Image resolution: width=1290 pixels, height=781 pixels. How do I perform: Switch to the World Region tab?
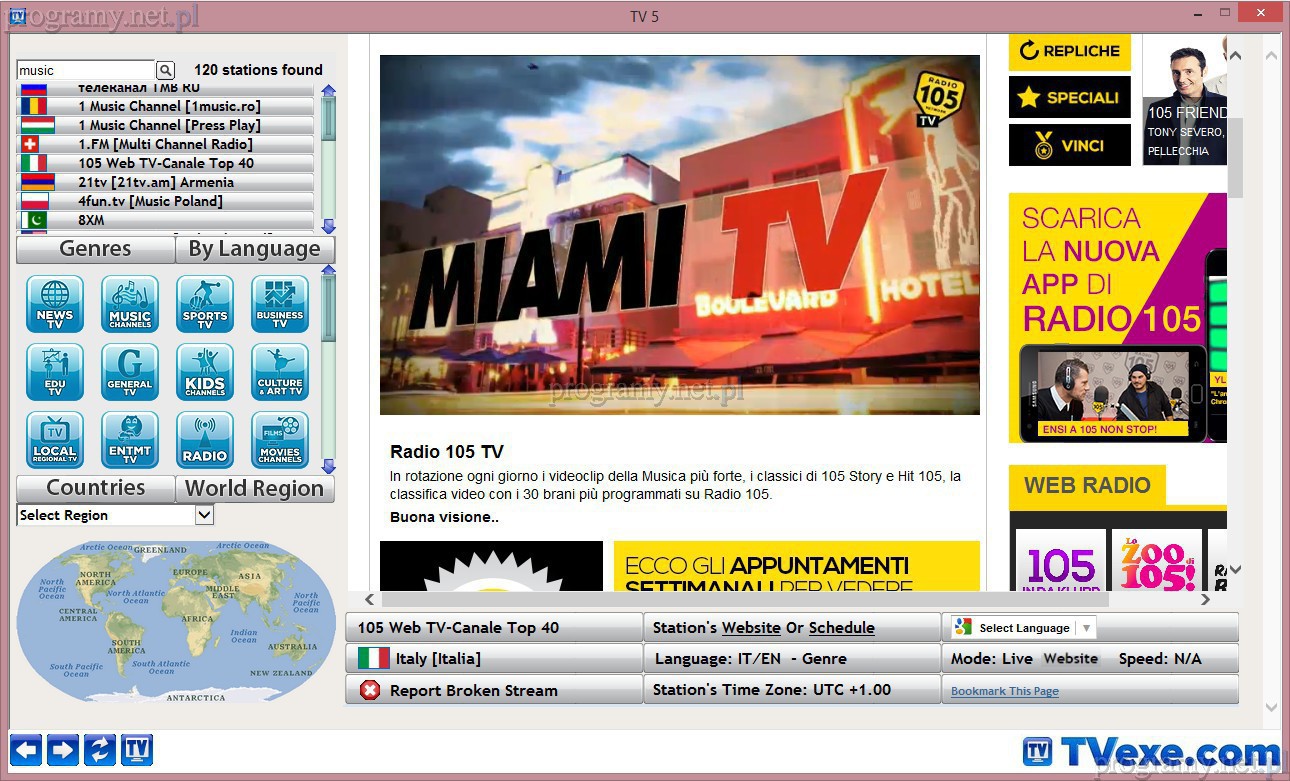click(x=255, y=489)
